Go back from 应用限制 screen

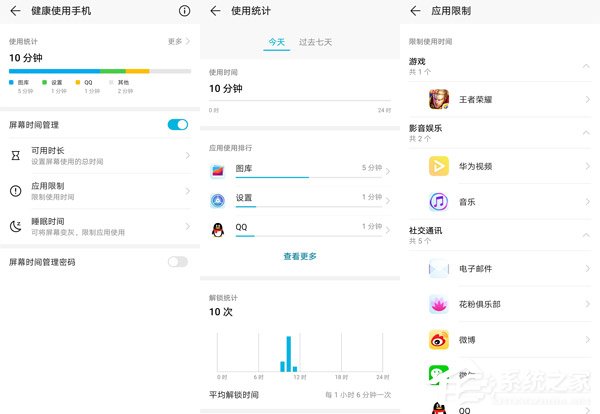click(x=416, y=11)
